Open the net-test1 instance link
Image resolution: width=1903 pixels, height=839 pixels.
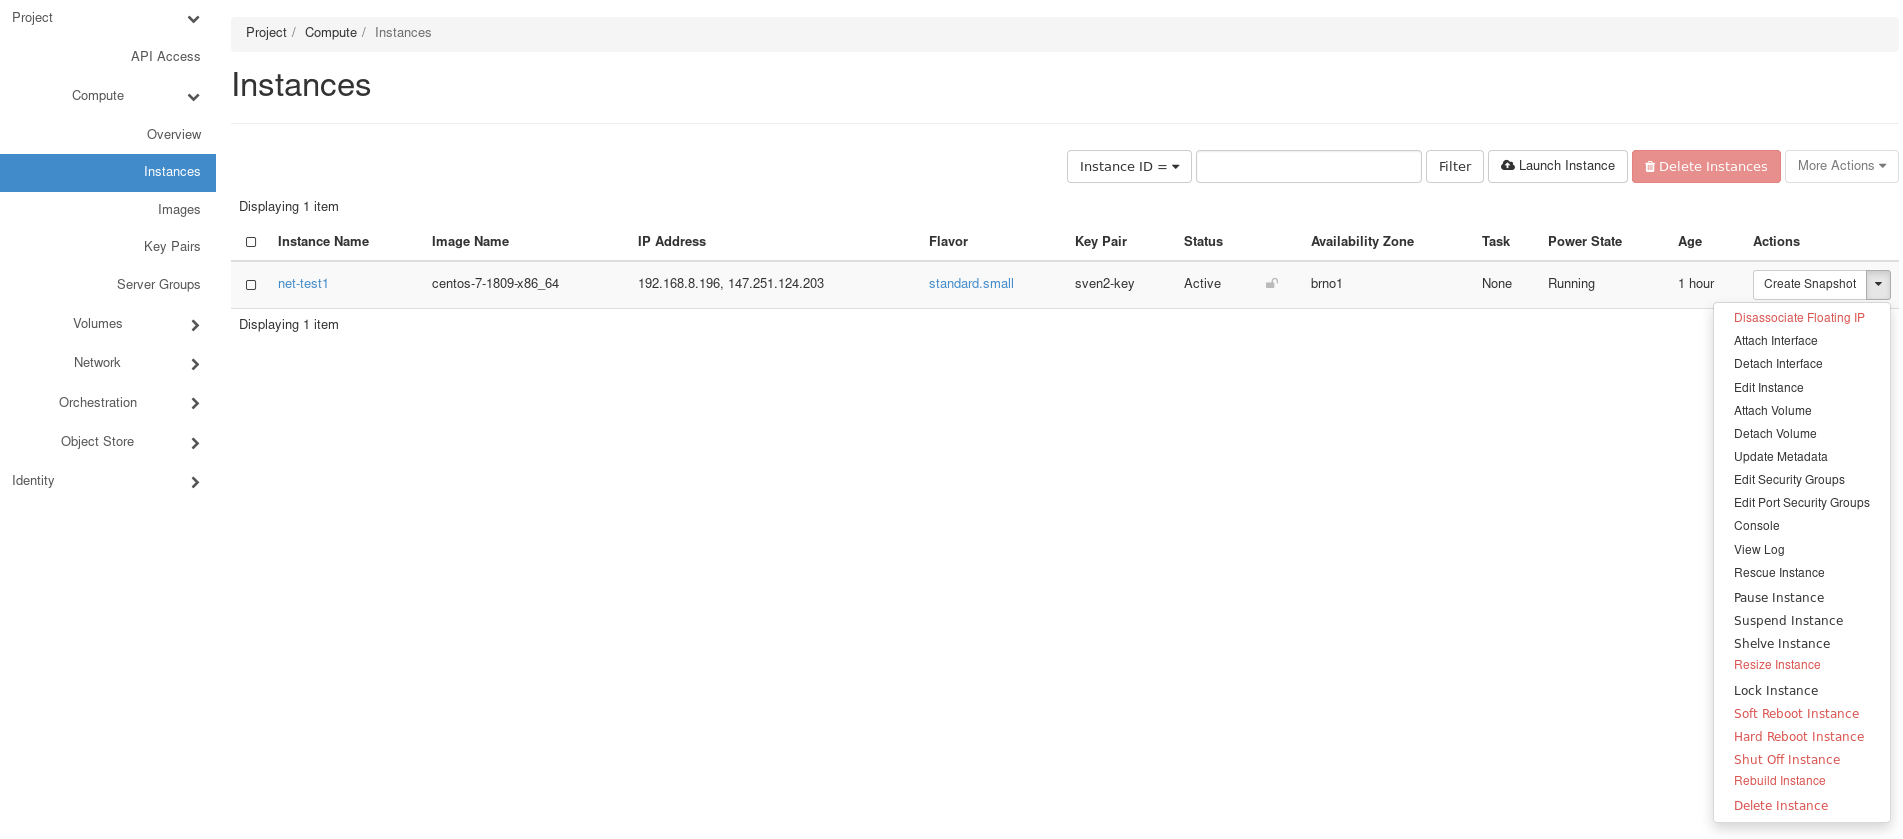tap(303, 284)
